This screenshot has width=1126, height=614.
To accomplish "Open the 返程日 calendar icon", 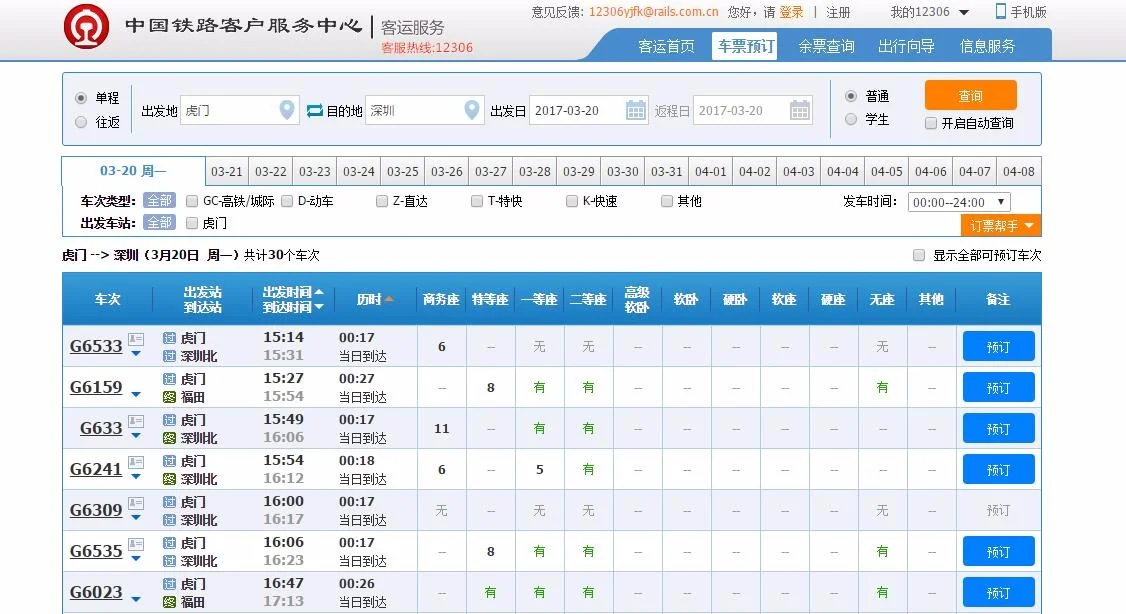I will click(x=798, y=110).
